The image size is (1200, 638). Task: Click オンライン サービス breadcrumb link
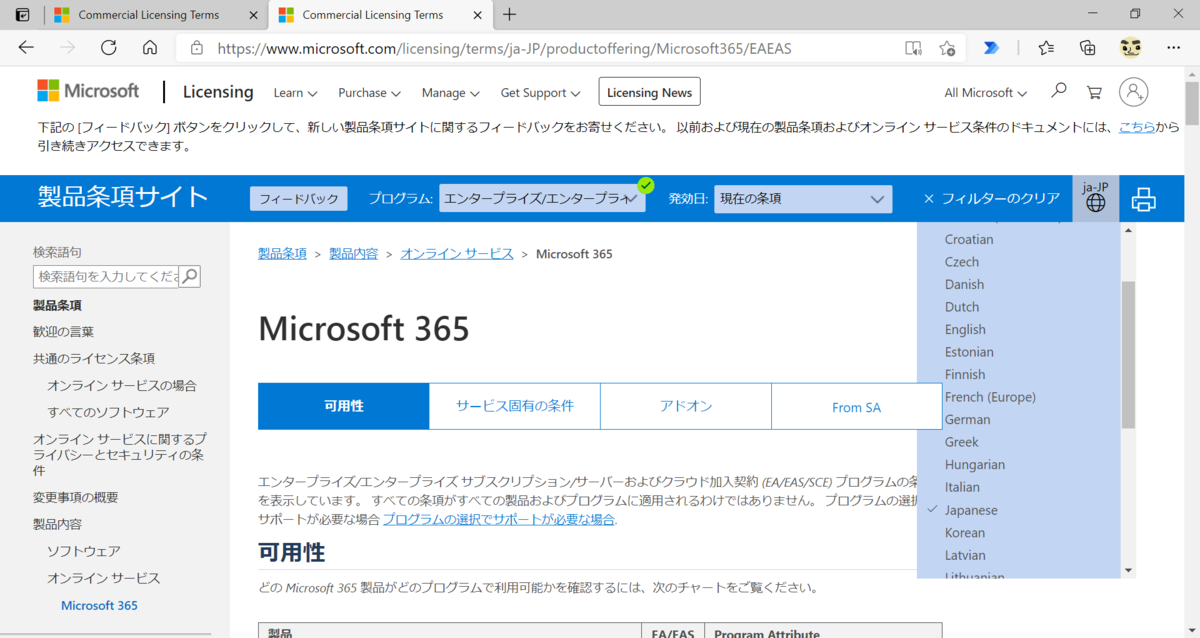click(457, 254)
